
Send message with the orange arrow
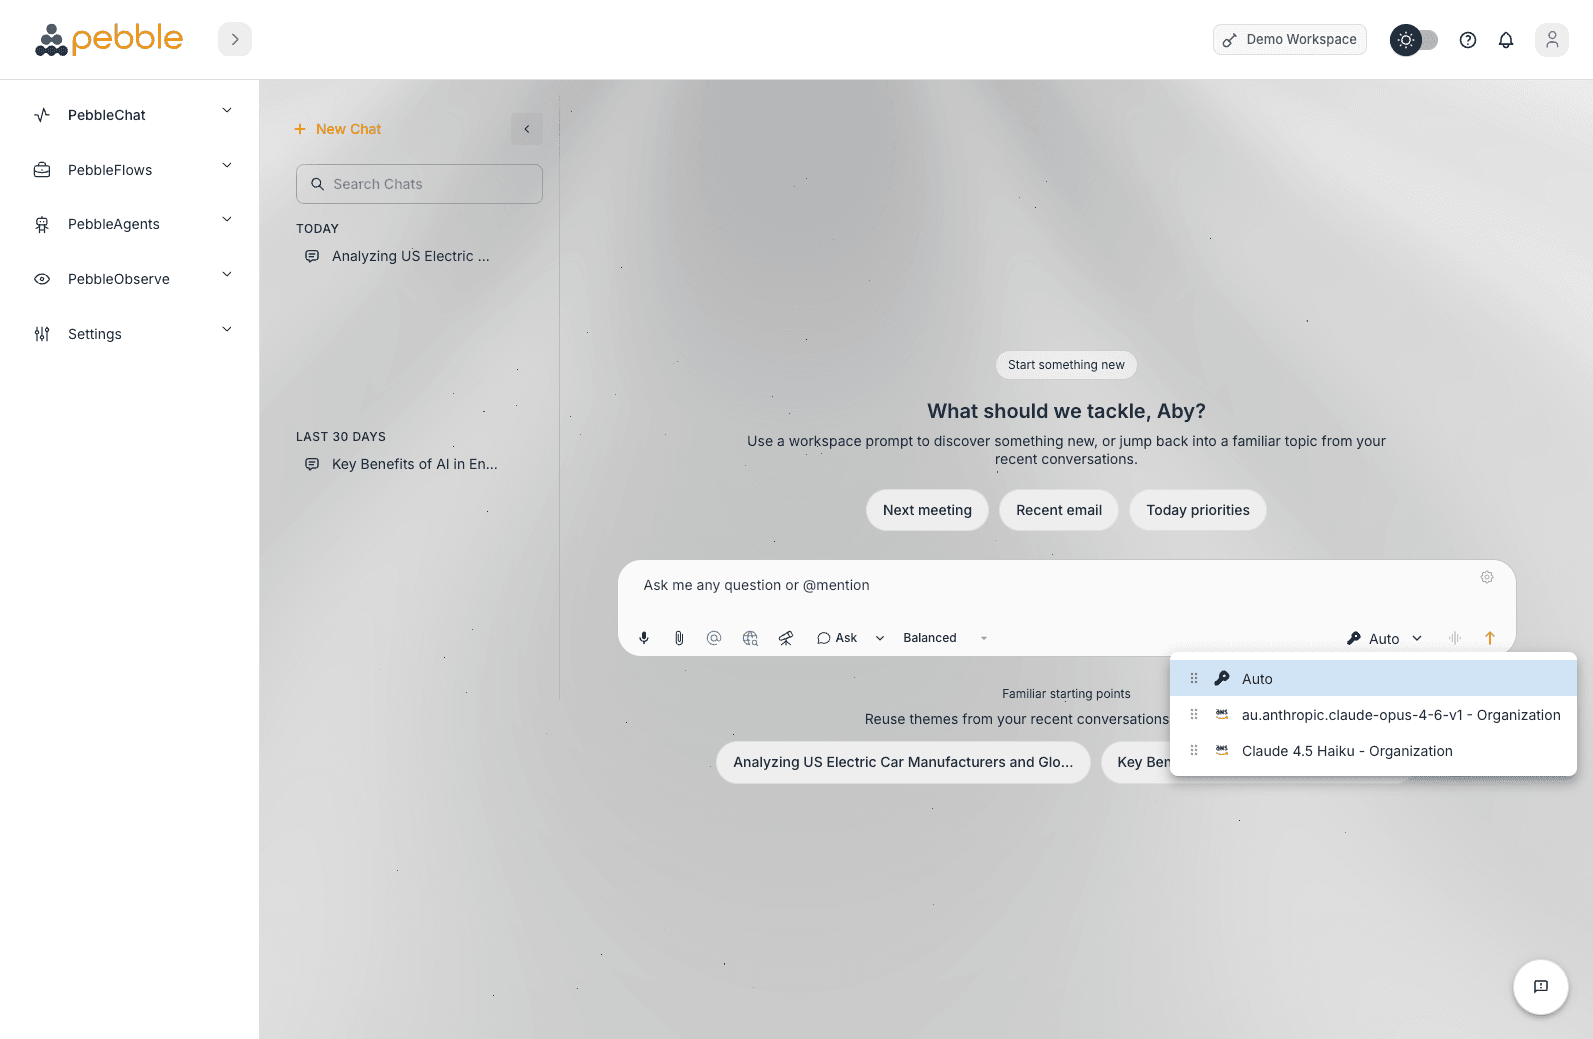[x=1489, y=638]
